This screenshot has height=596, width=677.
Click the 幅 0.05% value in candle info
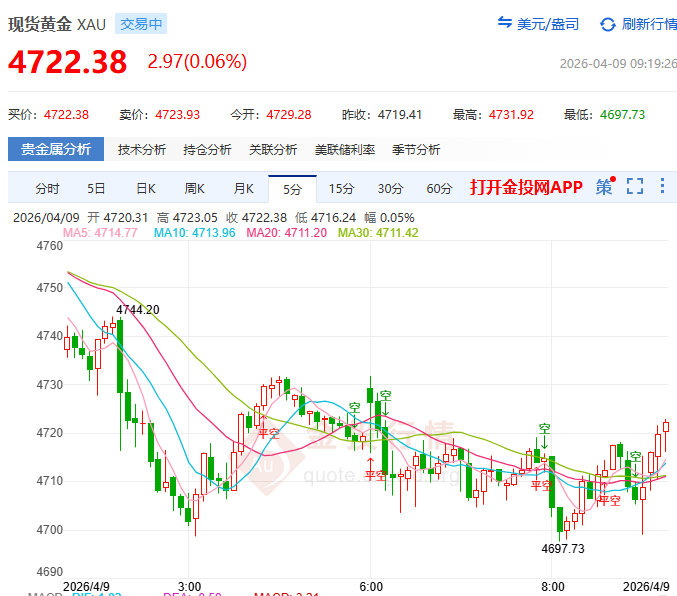coord(389,217)
